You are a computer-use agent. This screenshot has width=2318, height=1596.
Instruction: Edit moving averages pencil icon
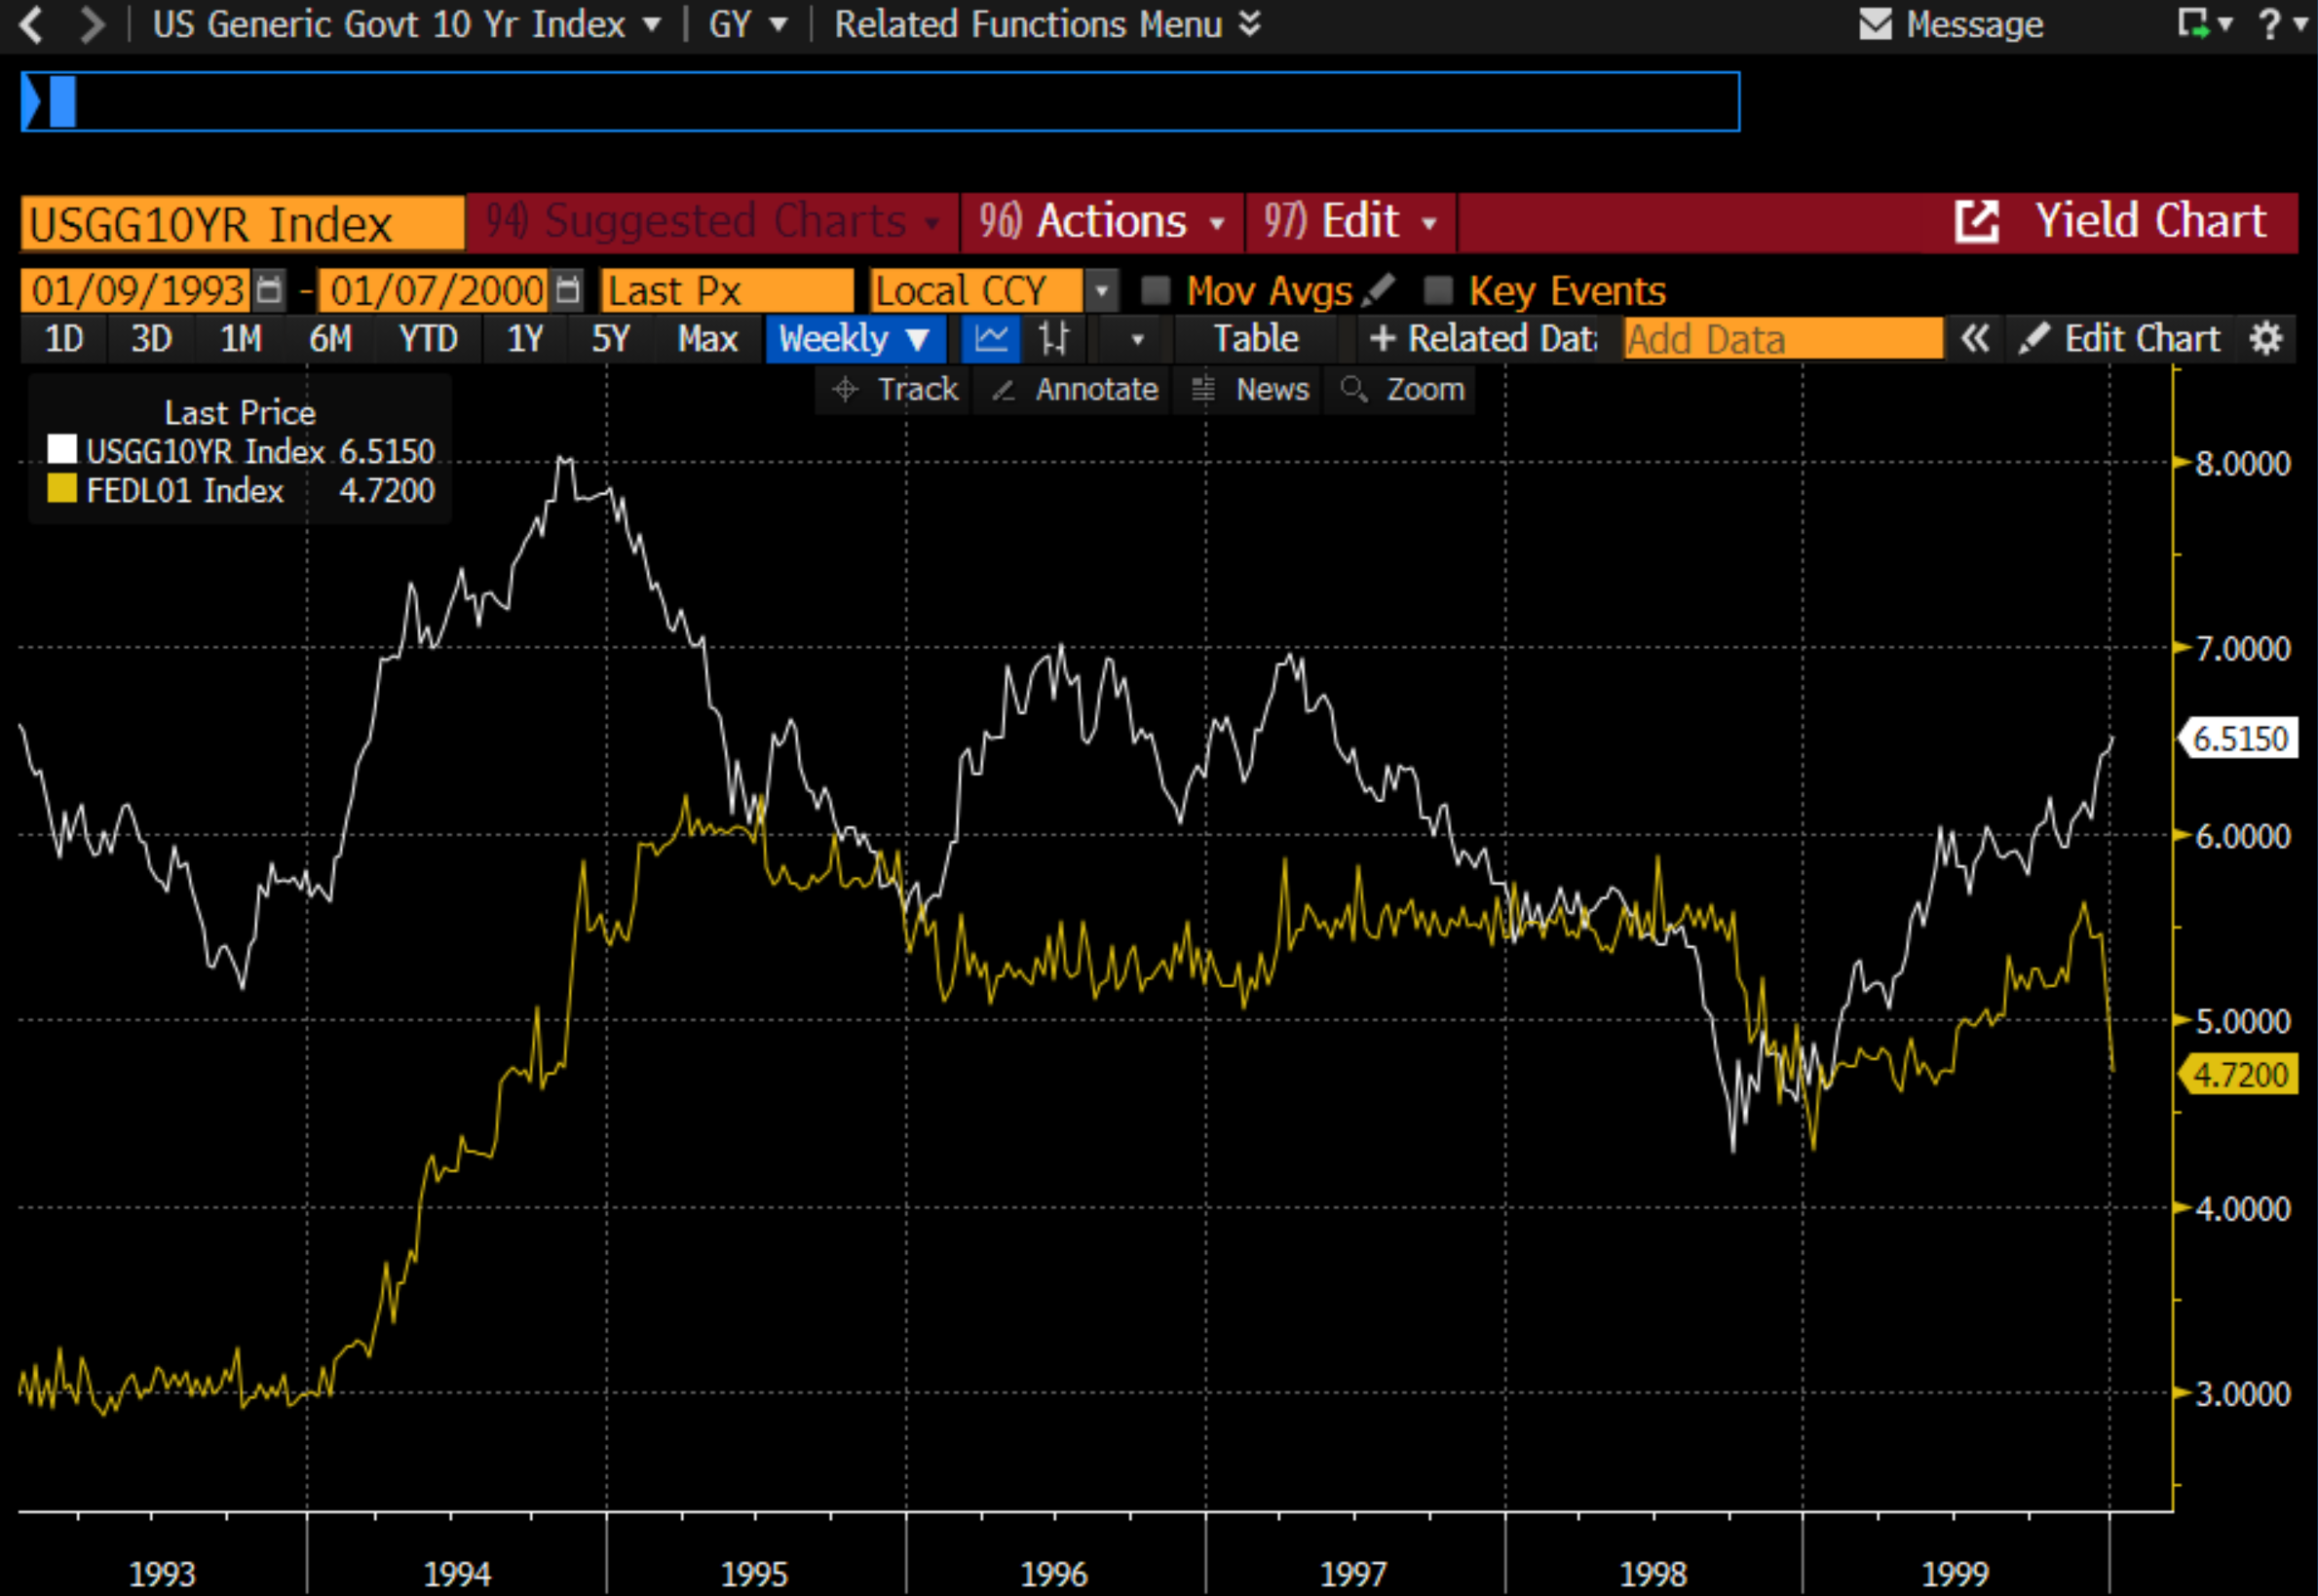1379,291
